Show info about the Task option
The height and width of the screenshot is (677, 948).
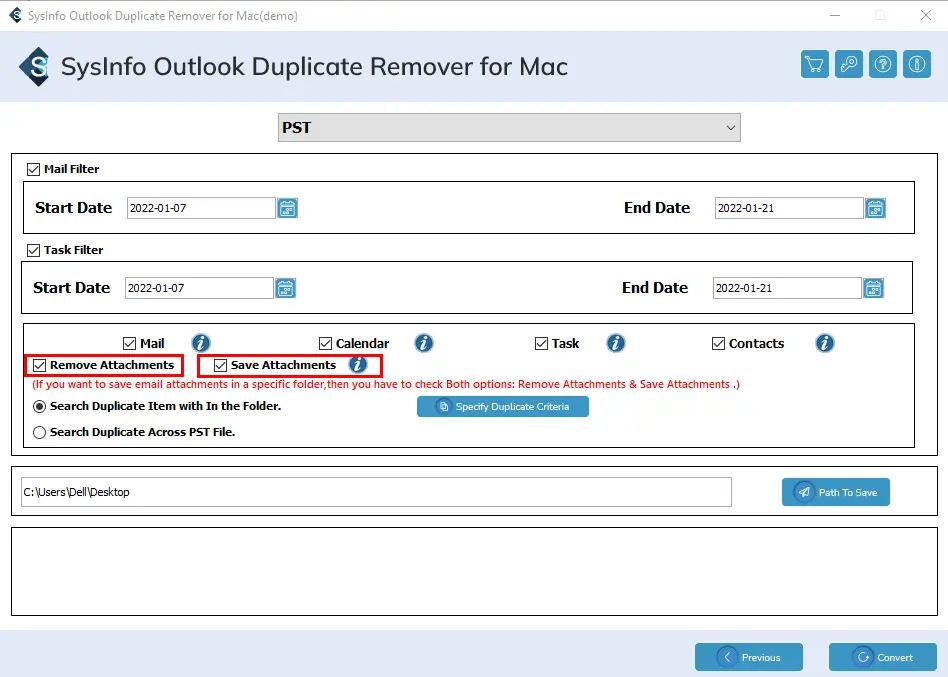pos(615,343)
